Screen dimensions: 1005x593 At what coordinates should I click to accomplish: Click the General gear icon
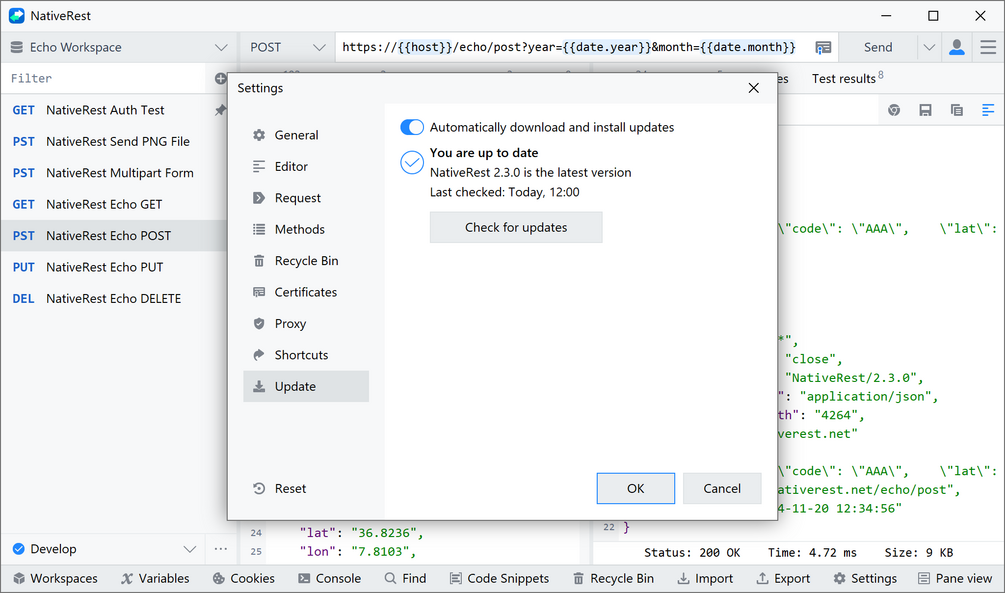tap(259, 135)
